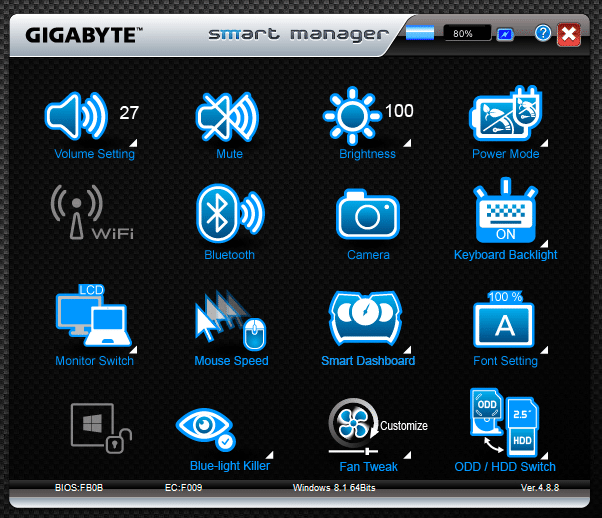The width and height of the screenshot is (602, 518).
Task: Toggle the Camera icon
Action: click(368, 214)
